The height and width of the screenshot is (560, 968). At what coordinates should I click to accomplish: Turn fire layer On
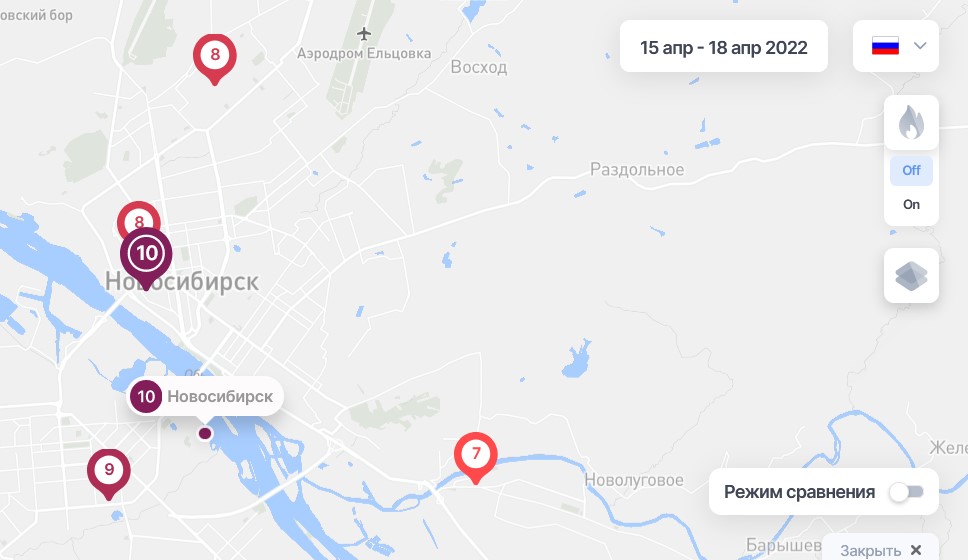coord(911,204)
